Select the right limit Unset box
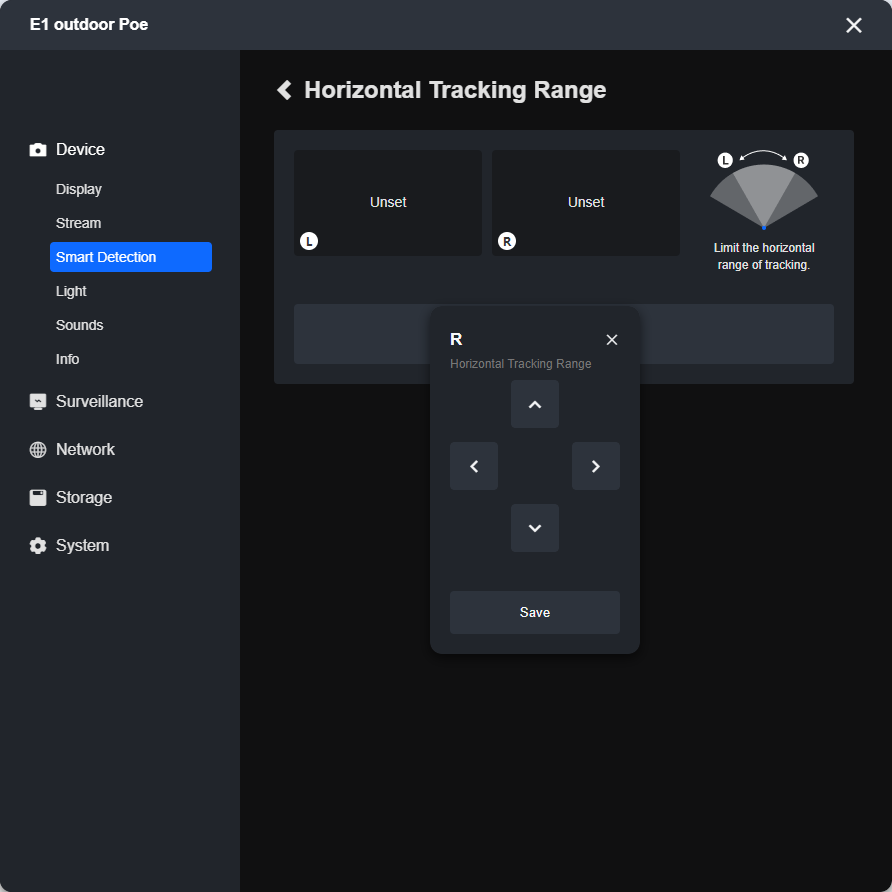The width and height of the screenshot is (892, 892). [x=586, y=203]
